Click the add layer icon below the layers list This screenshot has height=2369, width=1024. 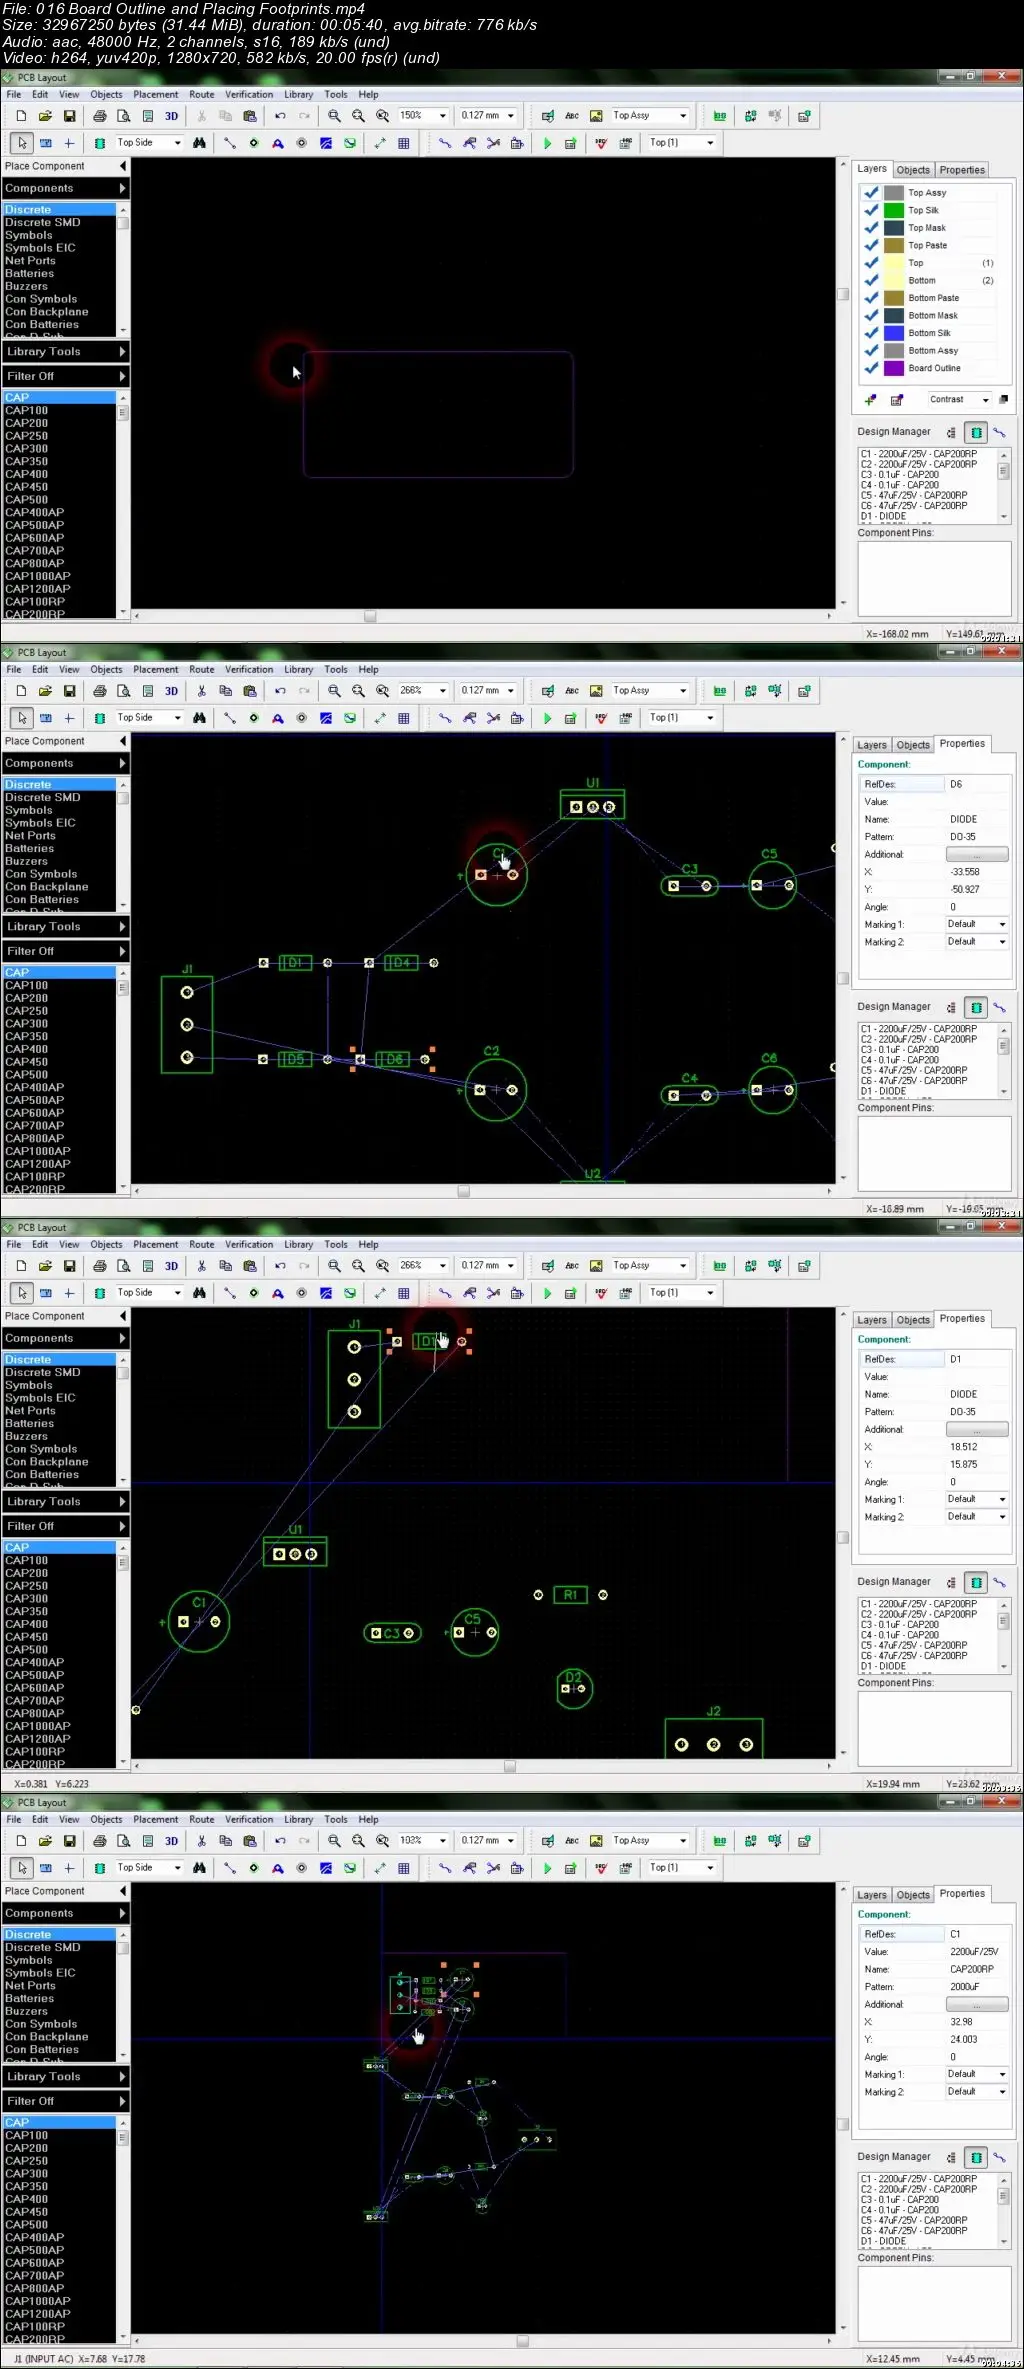(870, 400)
